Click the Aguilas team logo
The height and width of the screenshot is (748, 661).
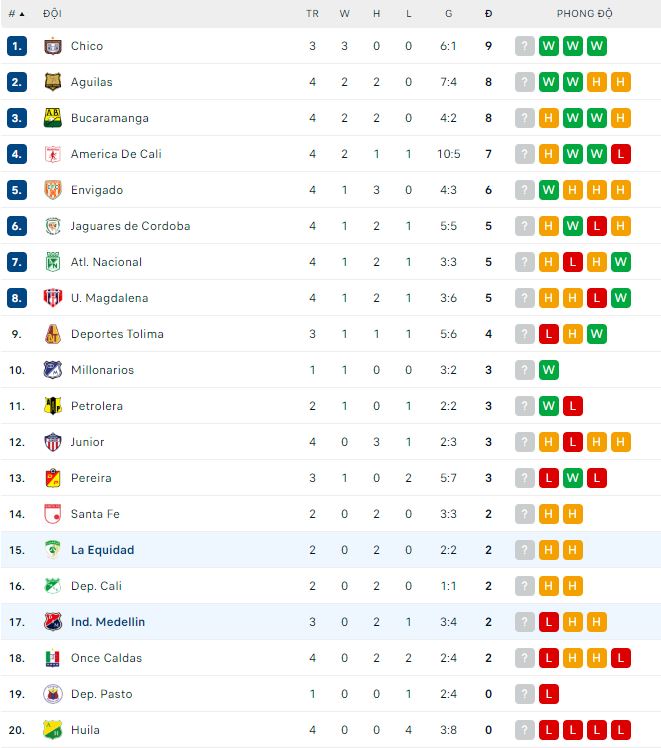[53, 82]
